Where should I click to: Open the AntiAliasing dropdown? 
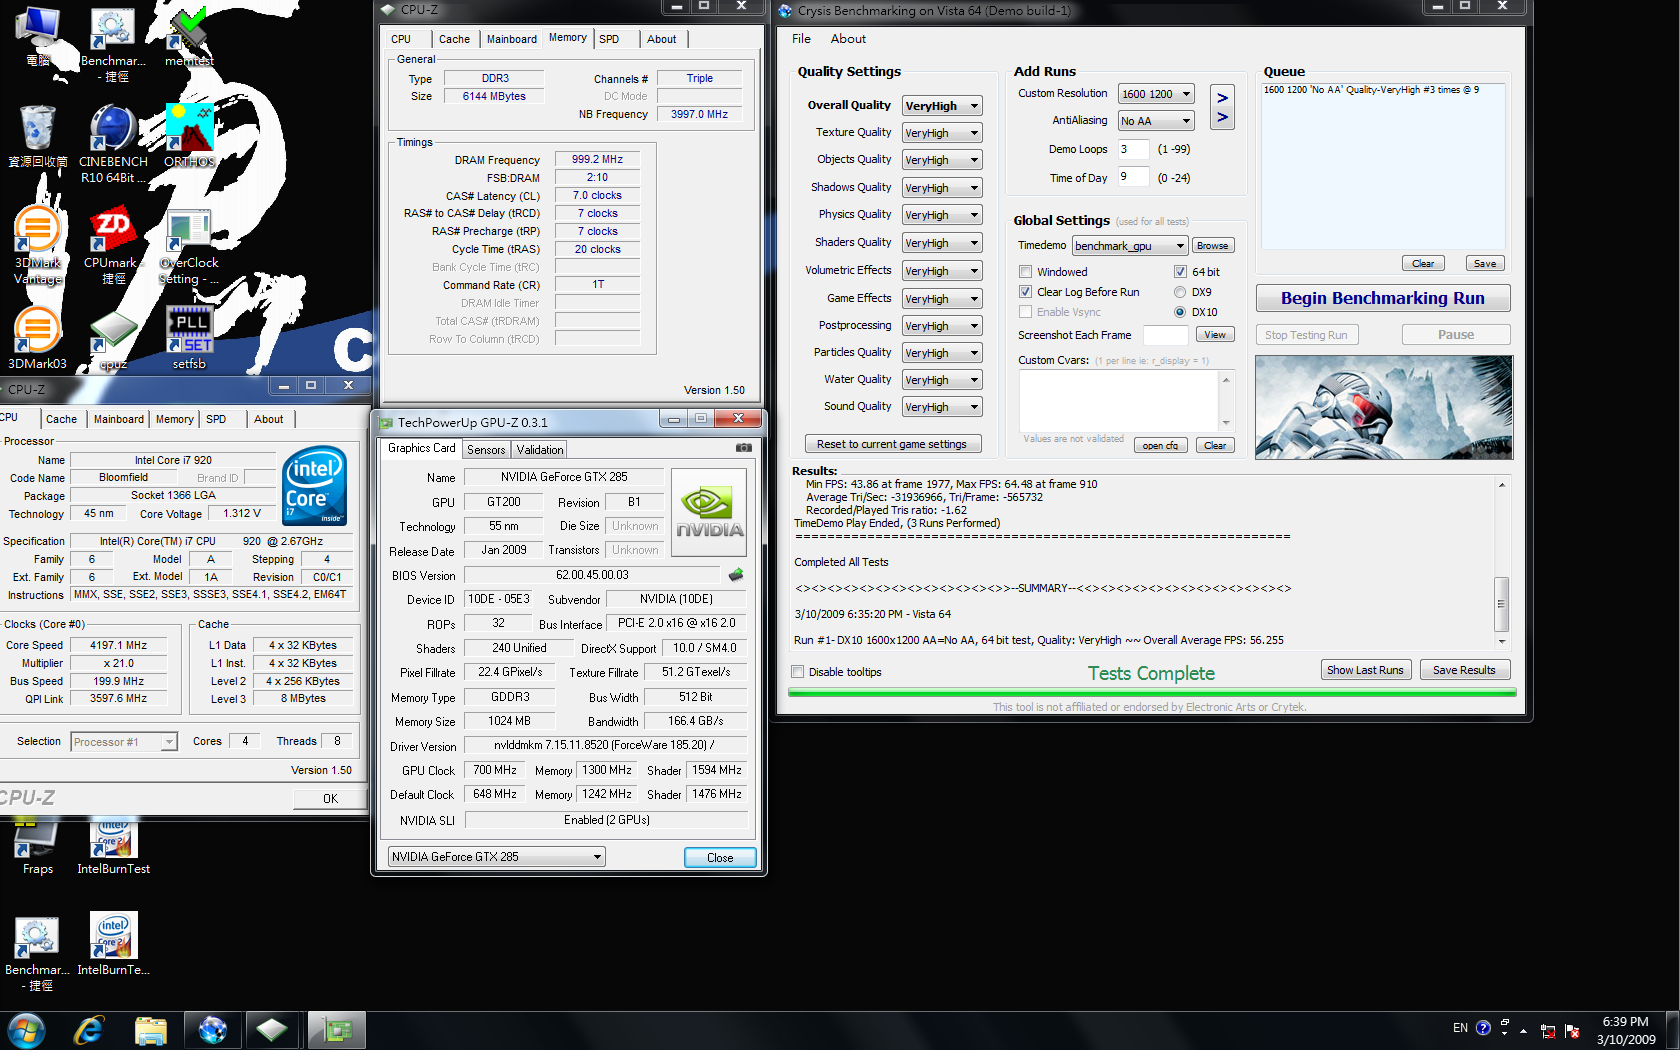pyautogui.click(x=1156, y=121)
